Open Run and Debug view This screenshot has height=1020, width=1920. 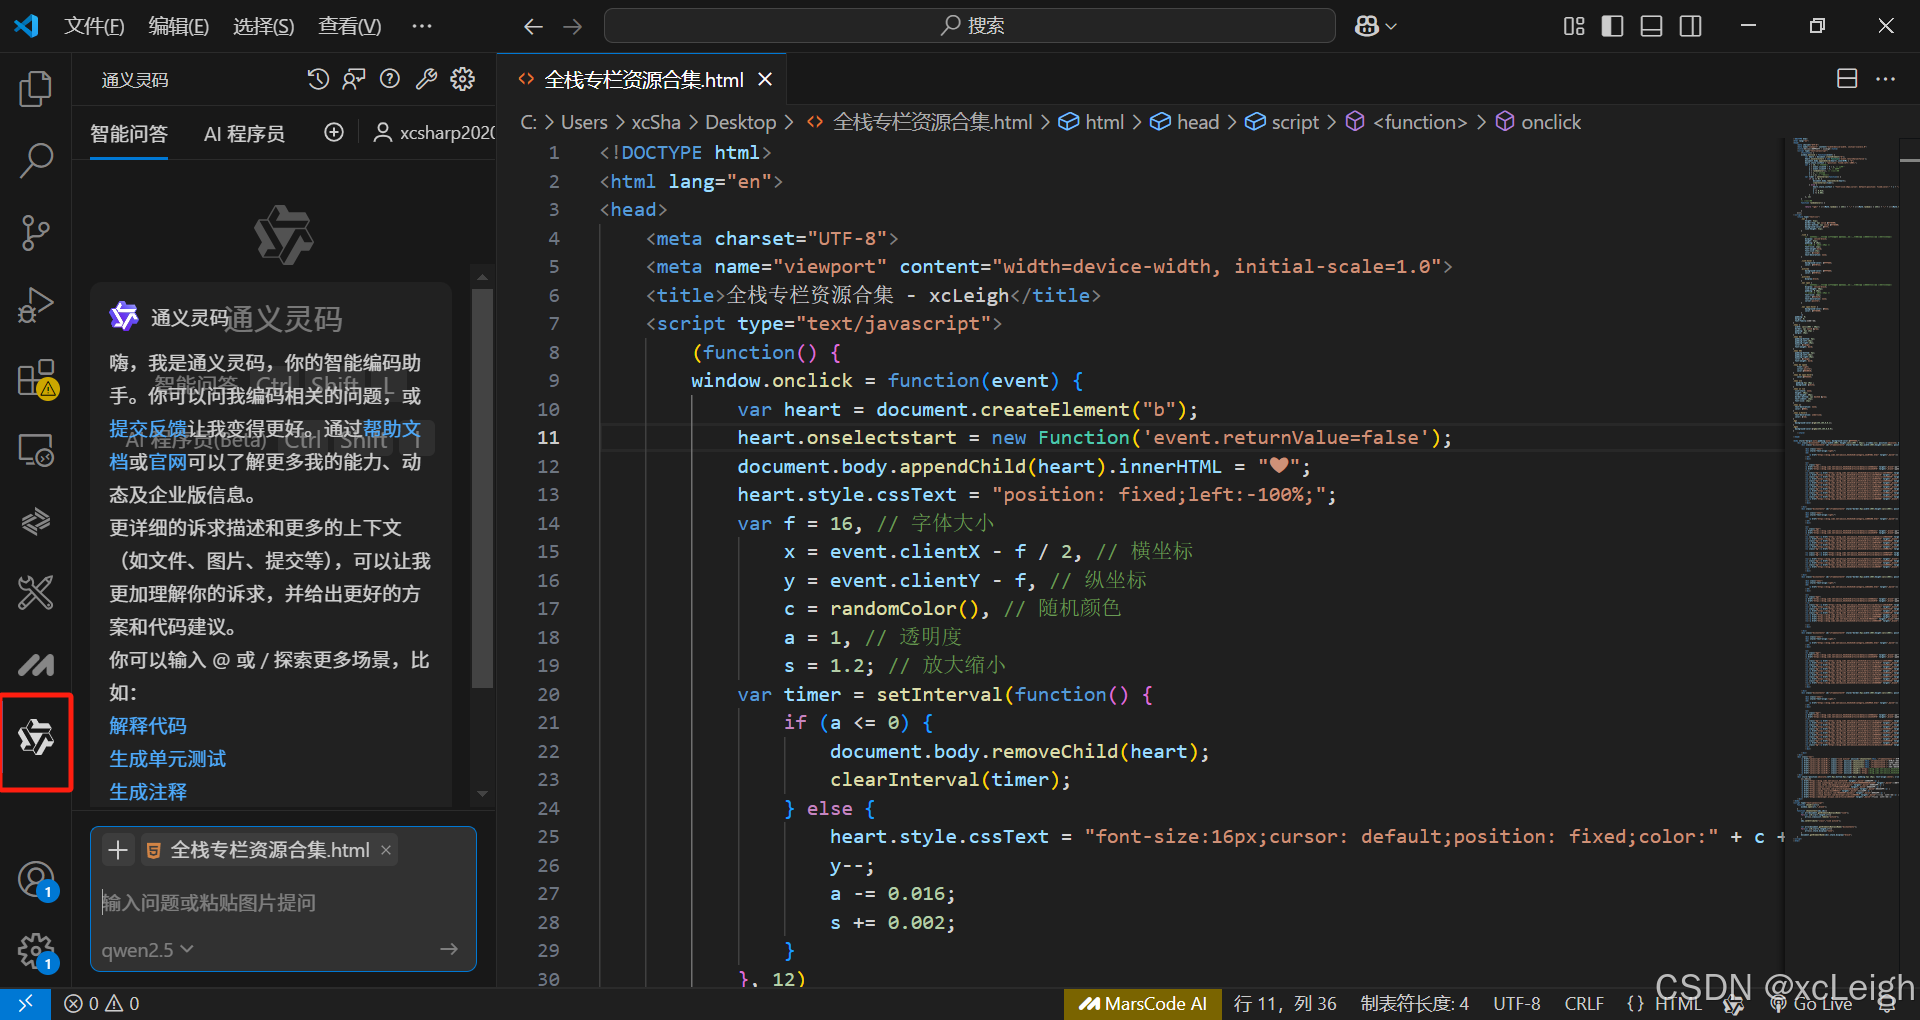point(36,305)
